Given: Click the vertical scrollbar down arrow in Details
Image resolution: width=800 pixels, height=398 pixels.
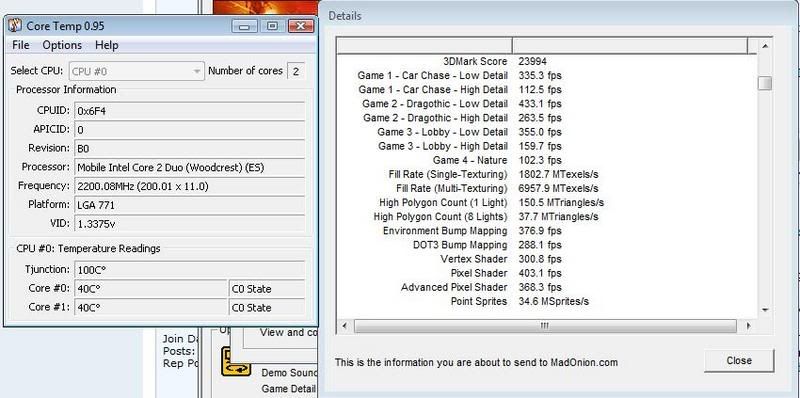Looking at the screenshot, I should click(765, 310).
